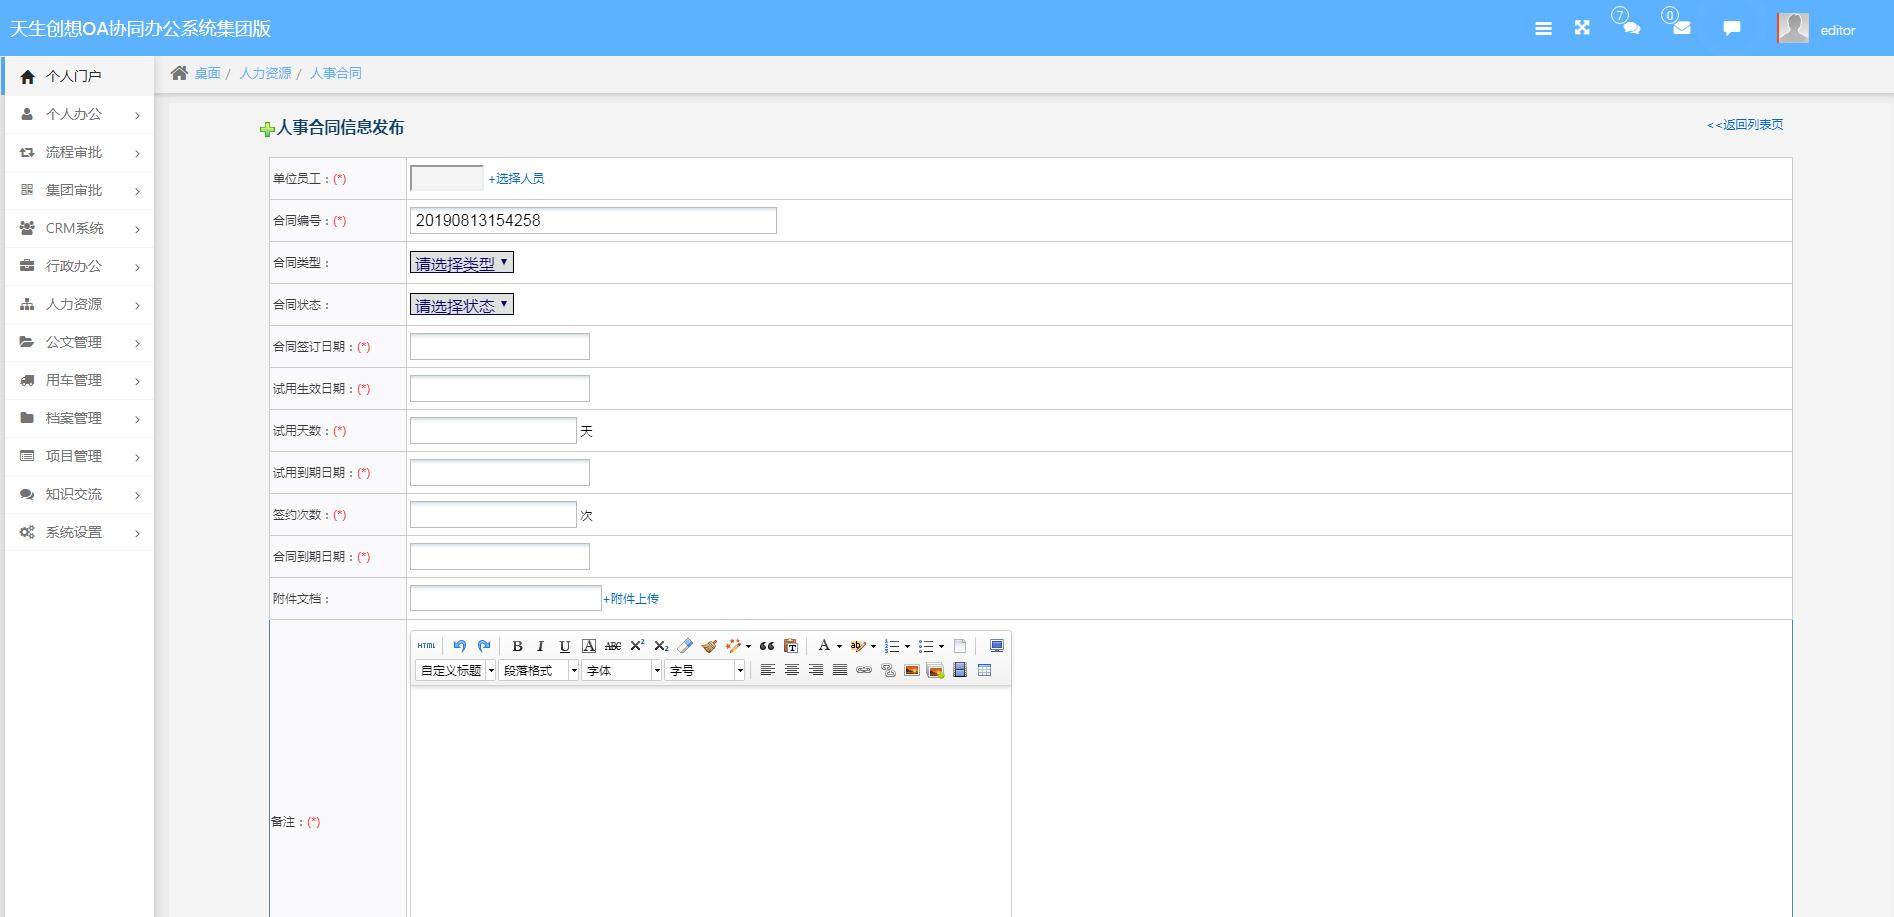
Task: Insert an unordered list
Action: 926,646
